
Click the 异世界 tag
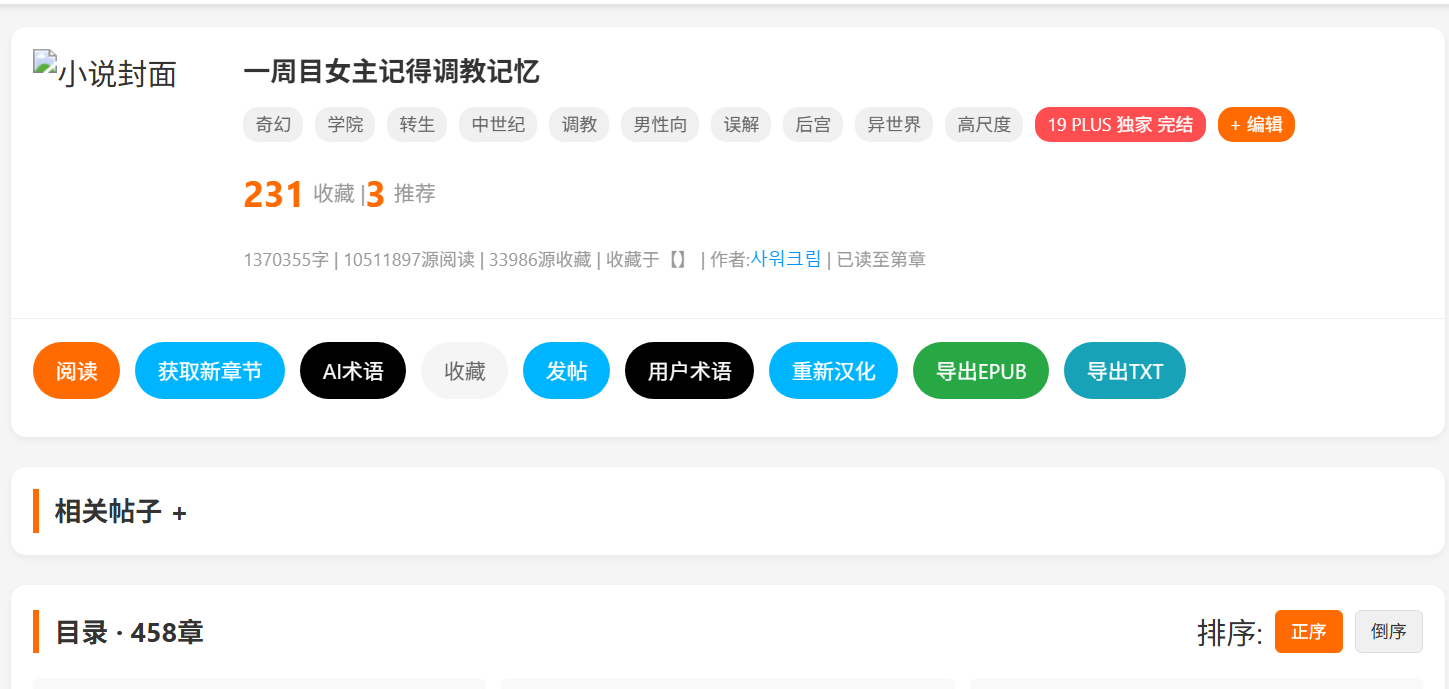point(893,125)
